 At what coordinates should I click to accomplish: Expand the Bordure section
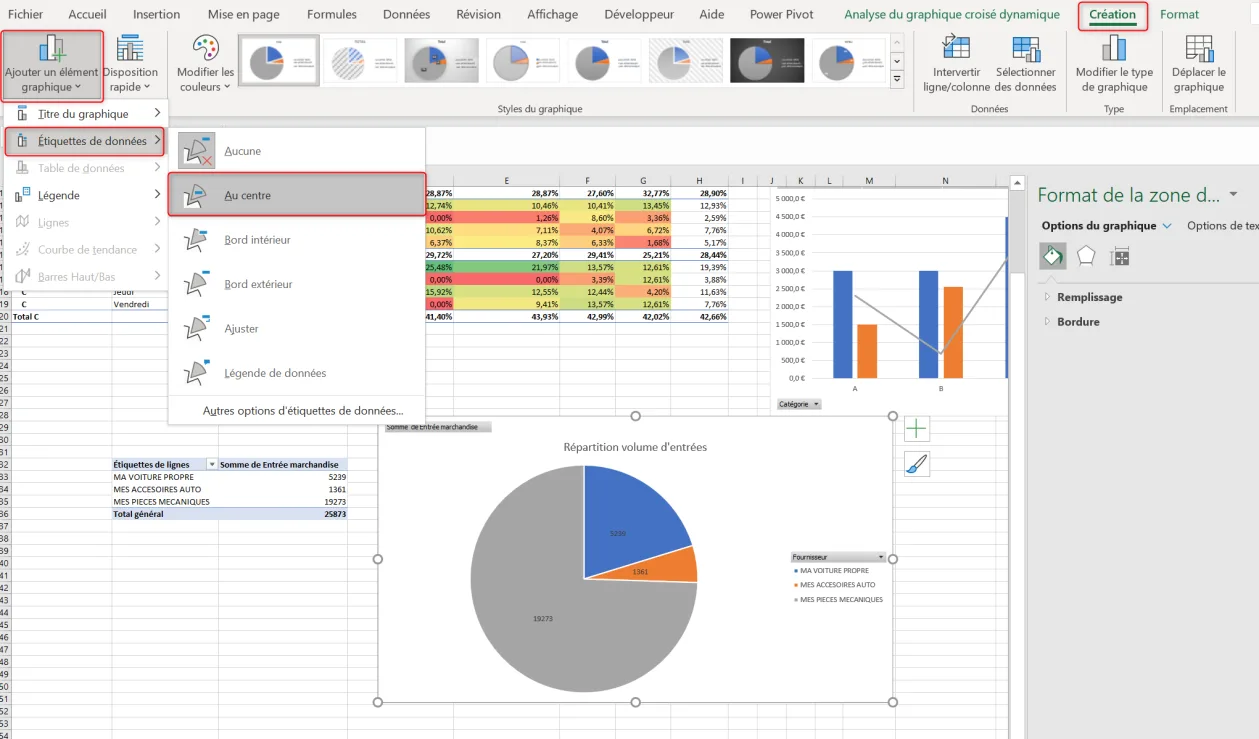coord(1078,322)
